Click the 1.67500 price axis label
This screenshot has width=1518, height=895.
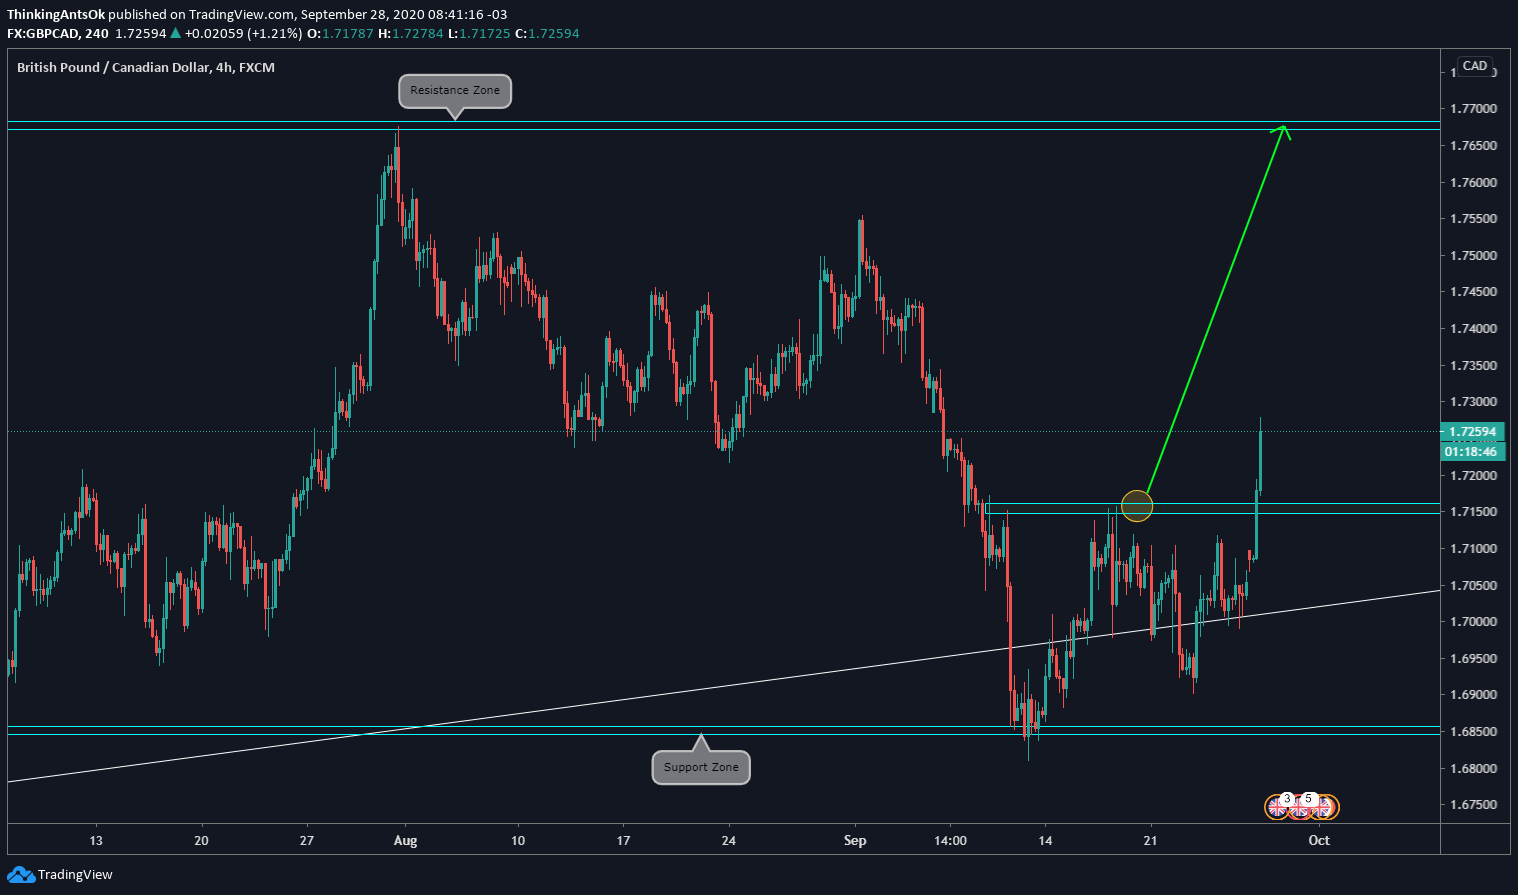point(1474,805)
